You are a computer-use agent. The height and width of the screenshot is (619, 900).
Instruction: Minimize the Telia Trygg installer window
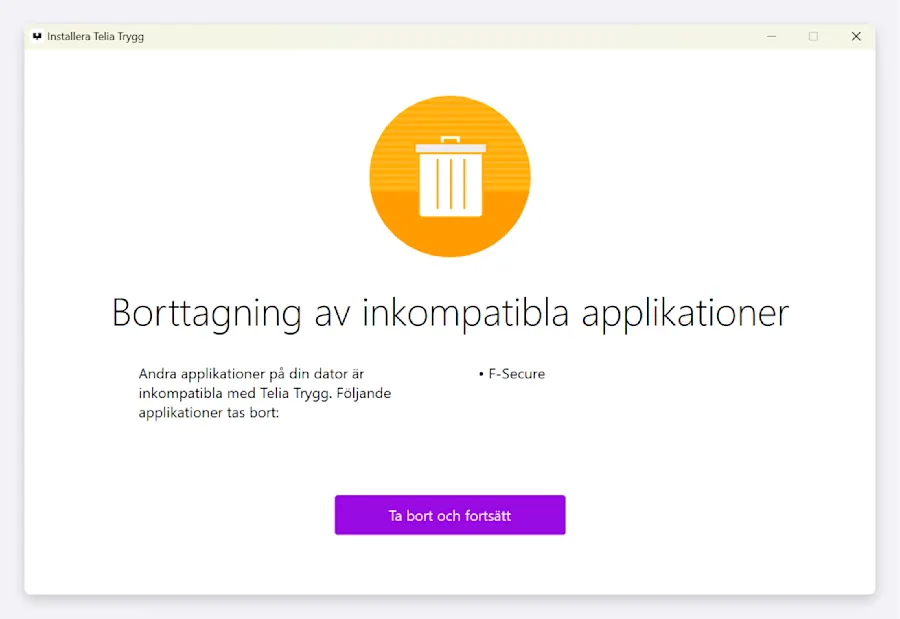(x=771, y=36)
